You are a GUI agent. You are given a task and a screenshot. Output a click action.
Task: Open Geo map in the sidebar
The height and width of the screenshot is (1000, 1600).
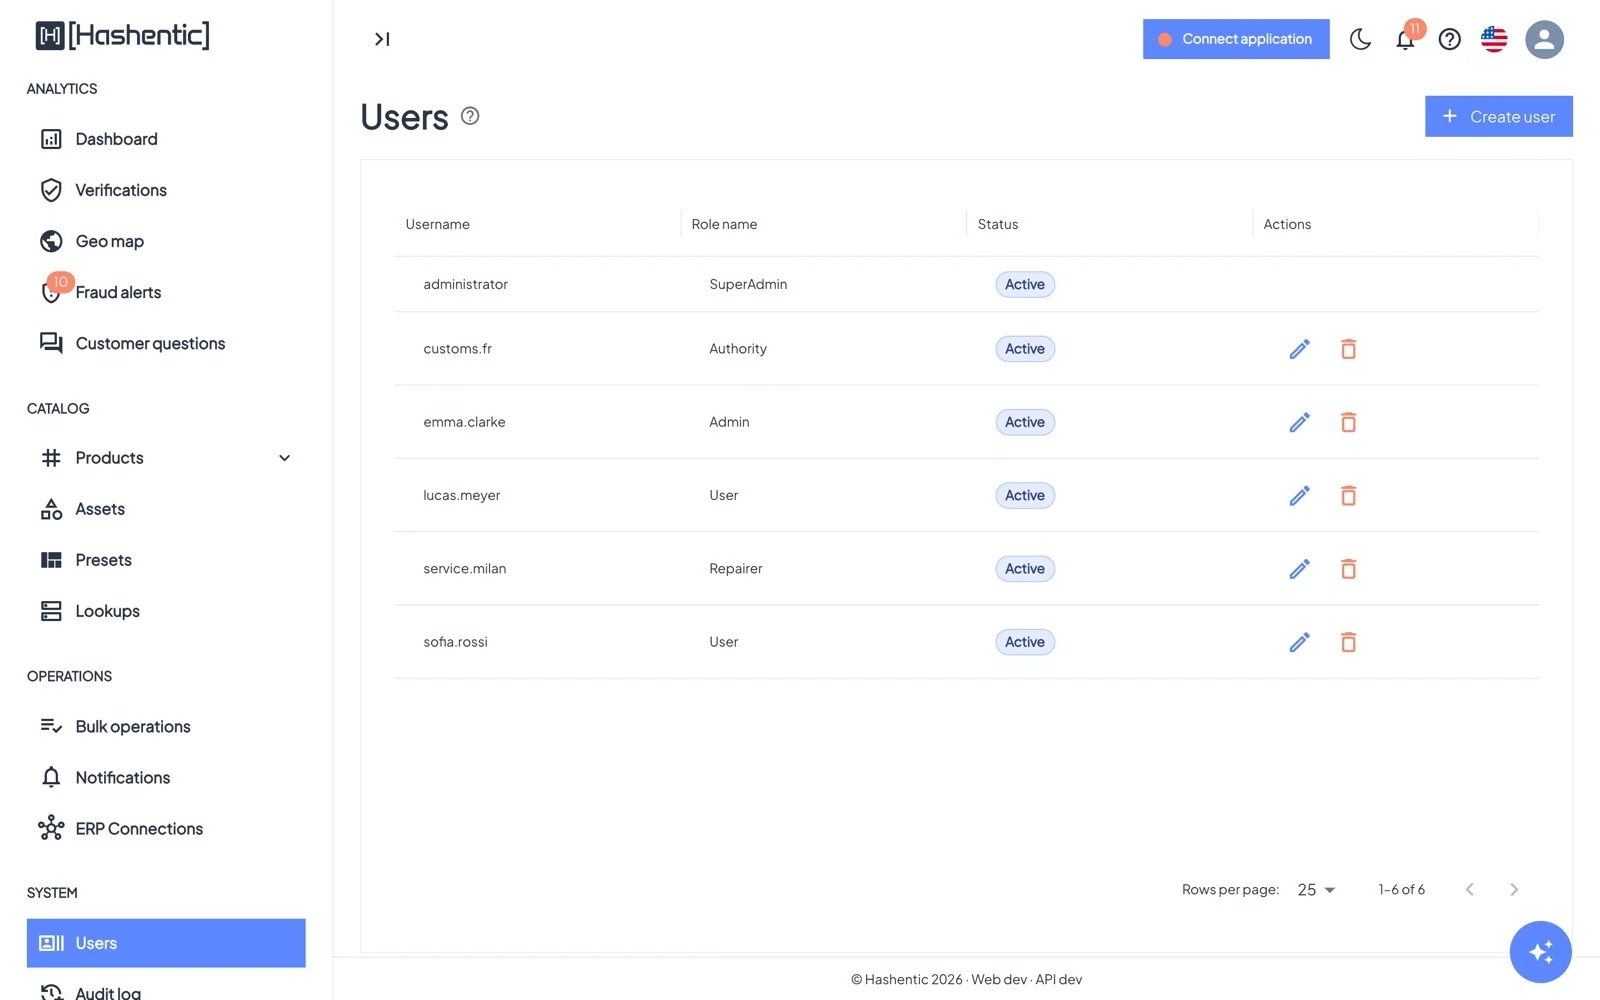tap(166, 241)
